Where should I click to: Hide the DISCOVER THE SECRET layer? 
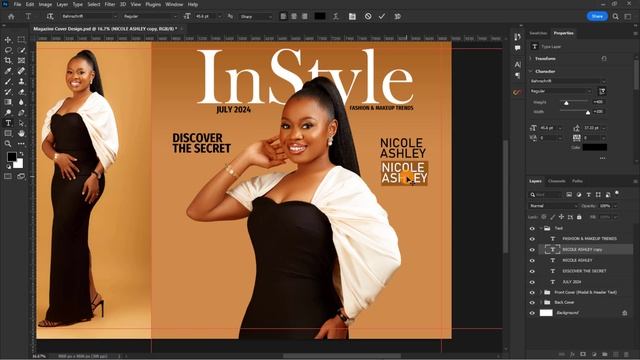pyautogui.click(x=532, y=271)
